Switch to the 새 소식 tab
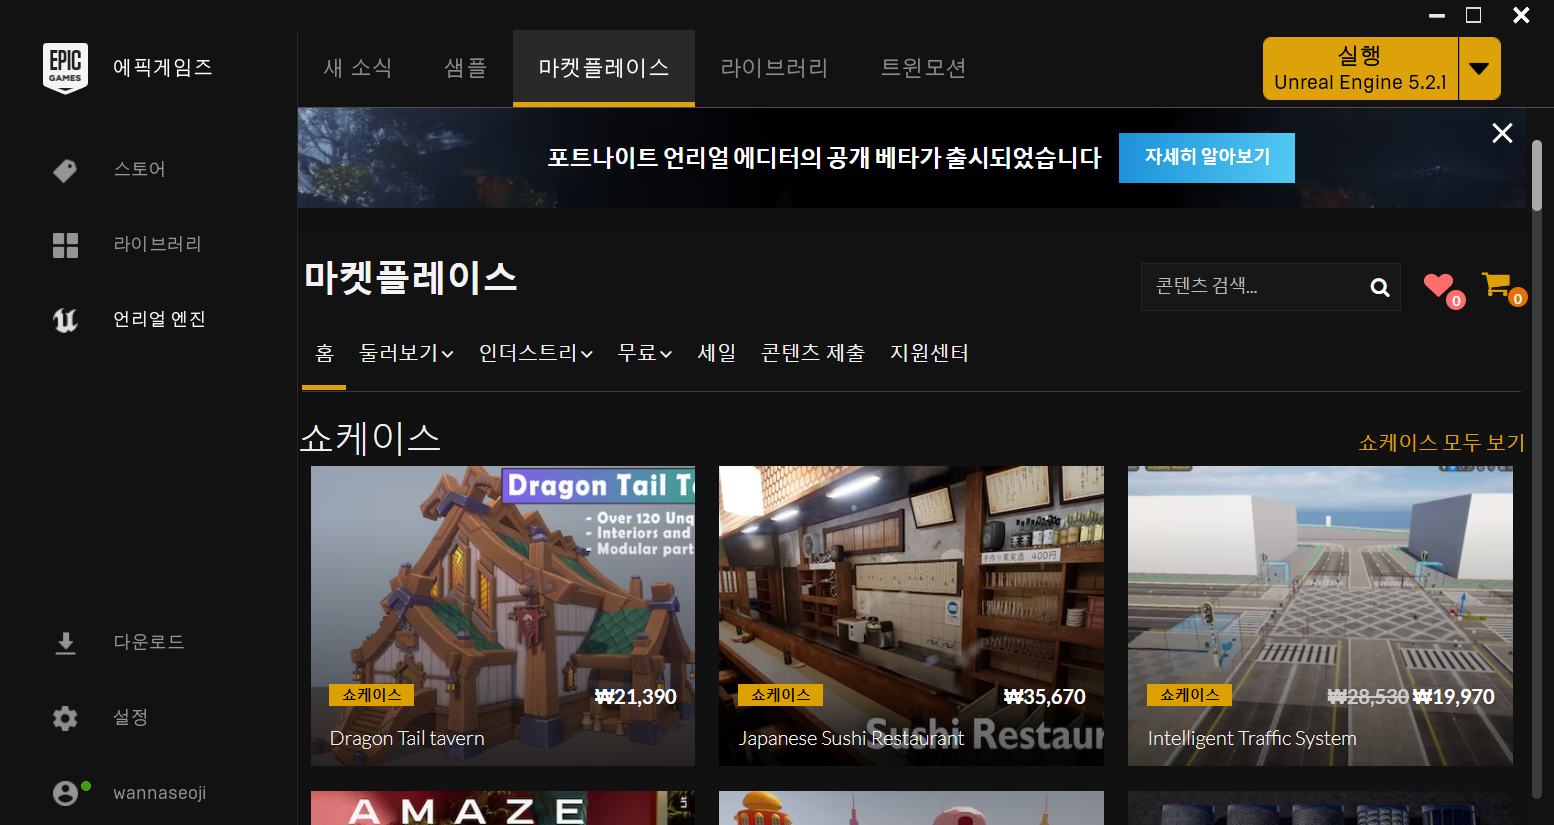 tap(358, 68)
